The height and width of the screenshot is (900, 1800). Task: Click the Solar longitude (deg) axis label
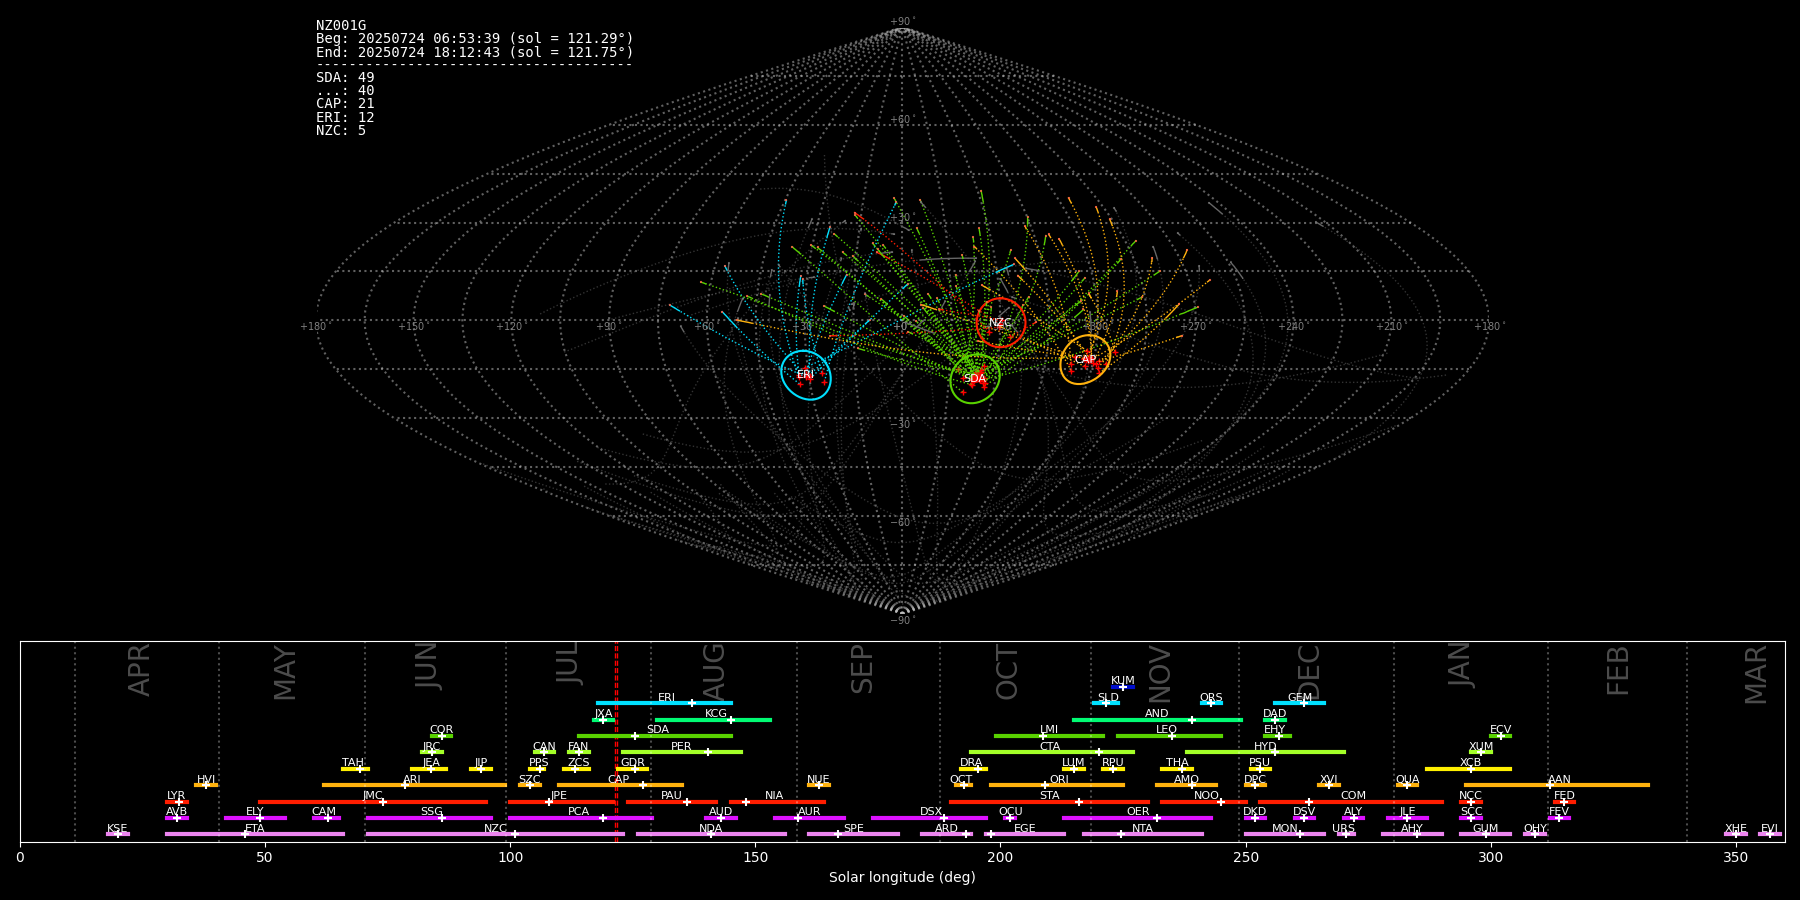click(x=902, y=878)
